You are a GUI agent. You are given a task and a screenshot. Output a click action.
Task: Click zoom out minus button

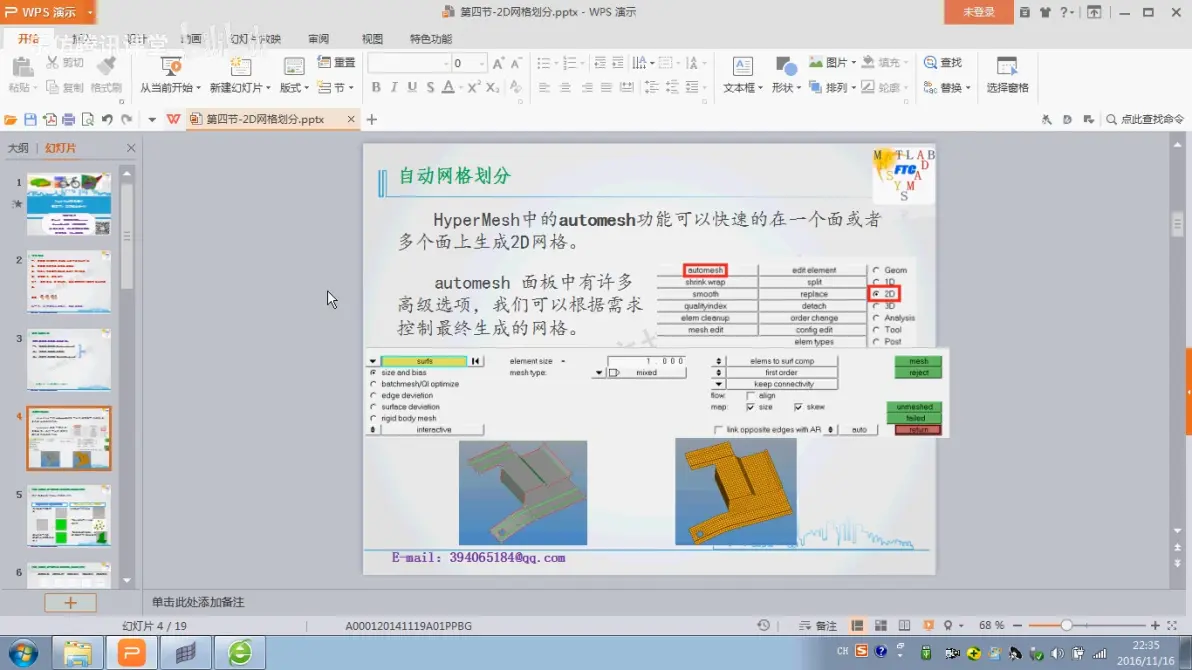pos(1018,625)
